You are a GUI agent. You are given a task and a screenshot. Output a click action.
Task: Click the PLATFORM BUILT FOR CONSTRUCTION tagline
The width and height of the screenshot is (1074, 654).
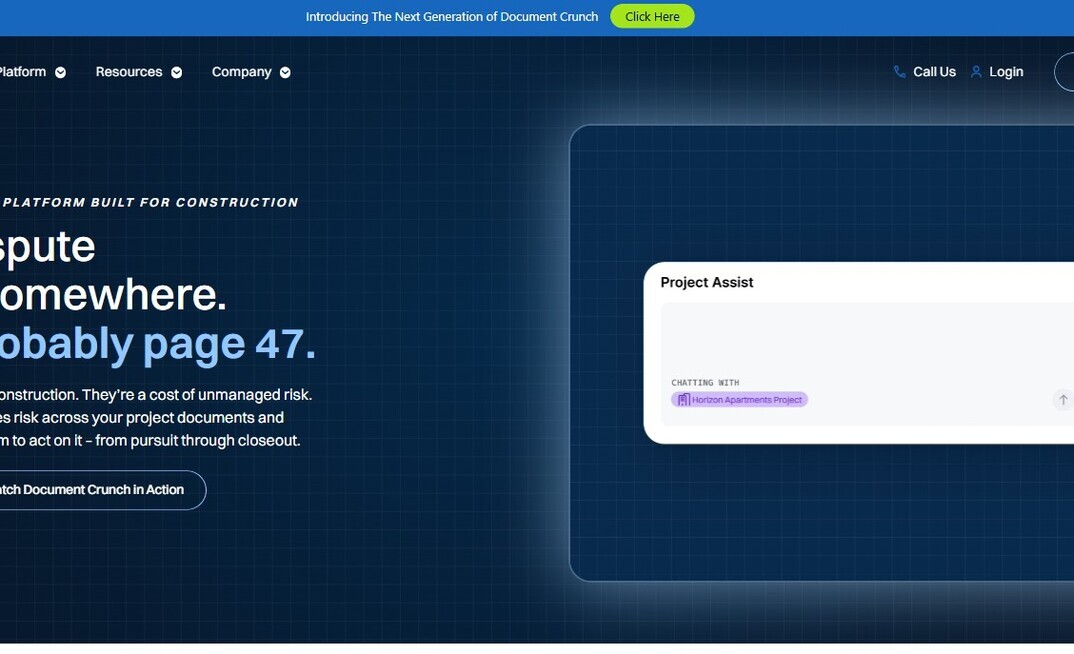(150, 203)
